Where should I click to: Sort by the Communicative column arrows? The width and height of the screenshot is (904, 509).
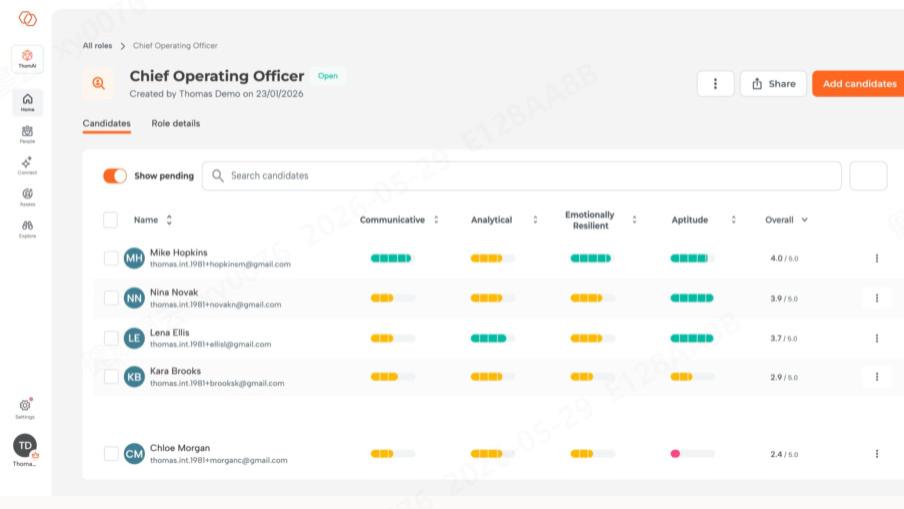[436, 220]
